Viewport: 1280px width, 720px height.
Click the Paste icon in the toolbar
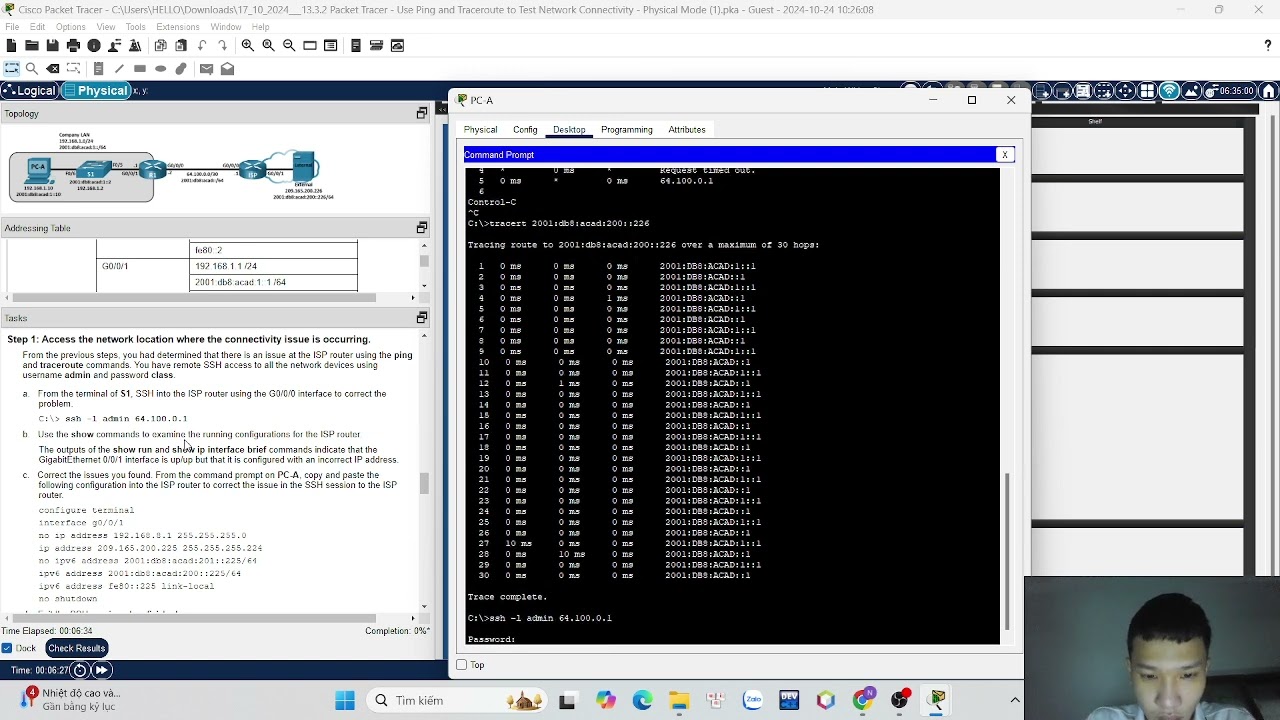[x=181, y=46]
